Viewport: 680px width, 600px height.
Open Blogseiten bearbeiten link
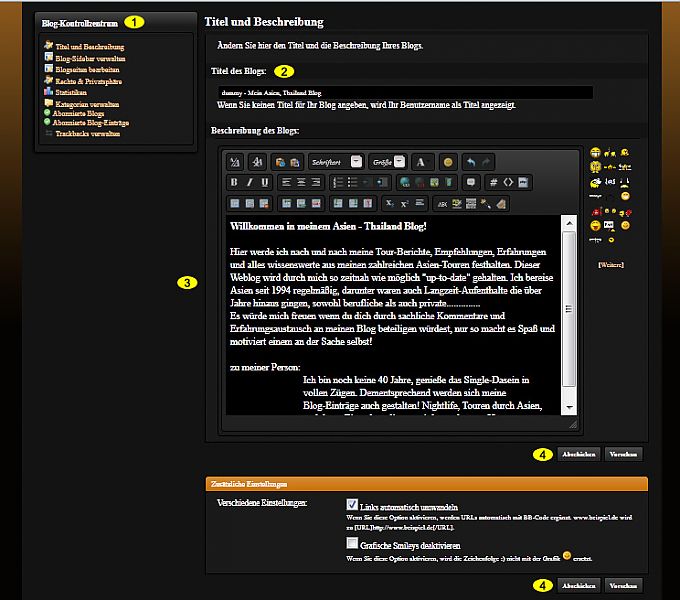pyautogui.click(x=87, y=69)
